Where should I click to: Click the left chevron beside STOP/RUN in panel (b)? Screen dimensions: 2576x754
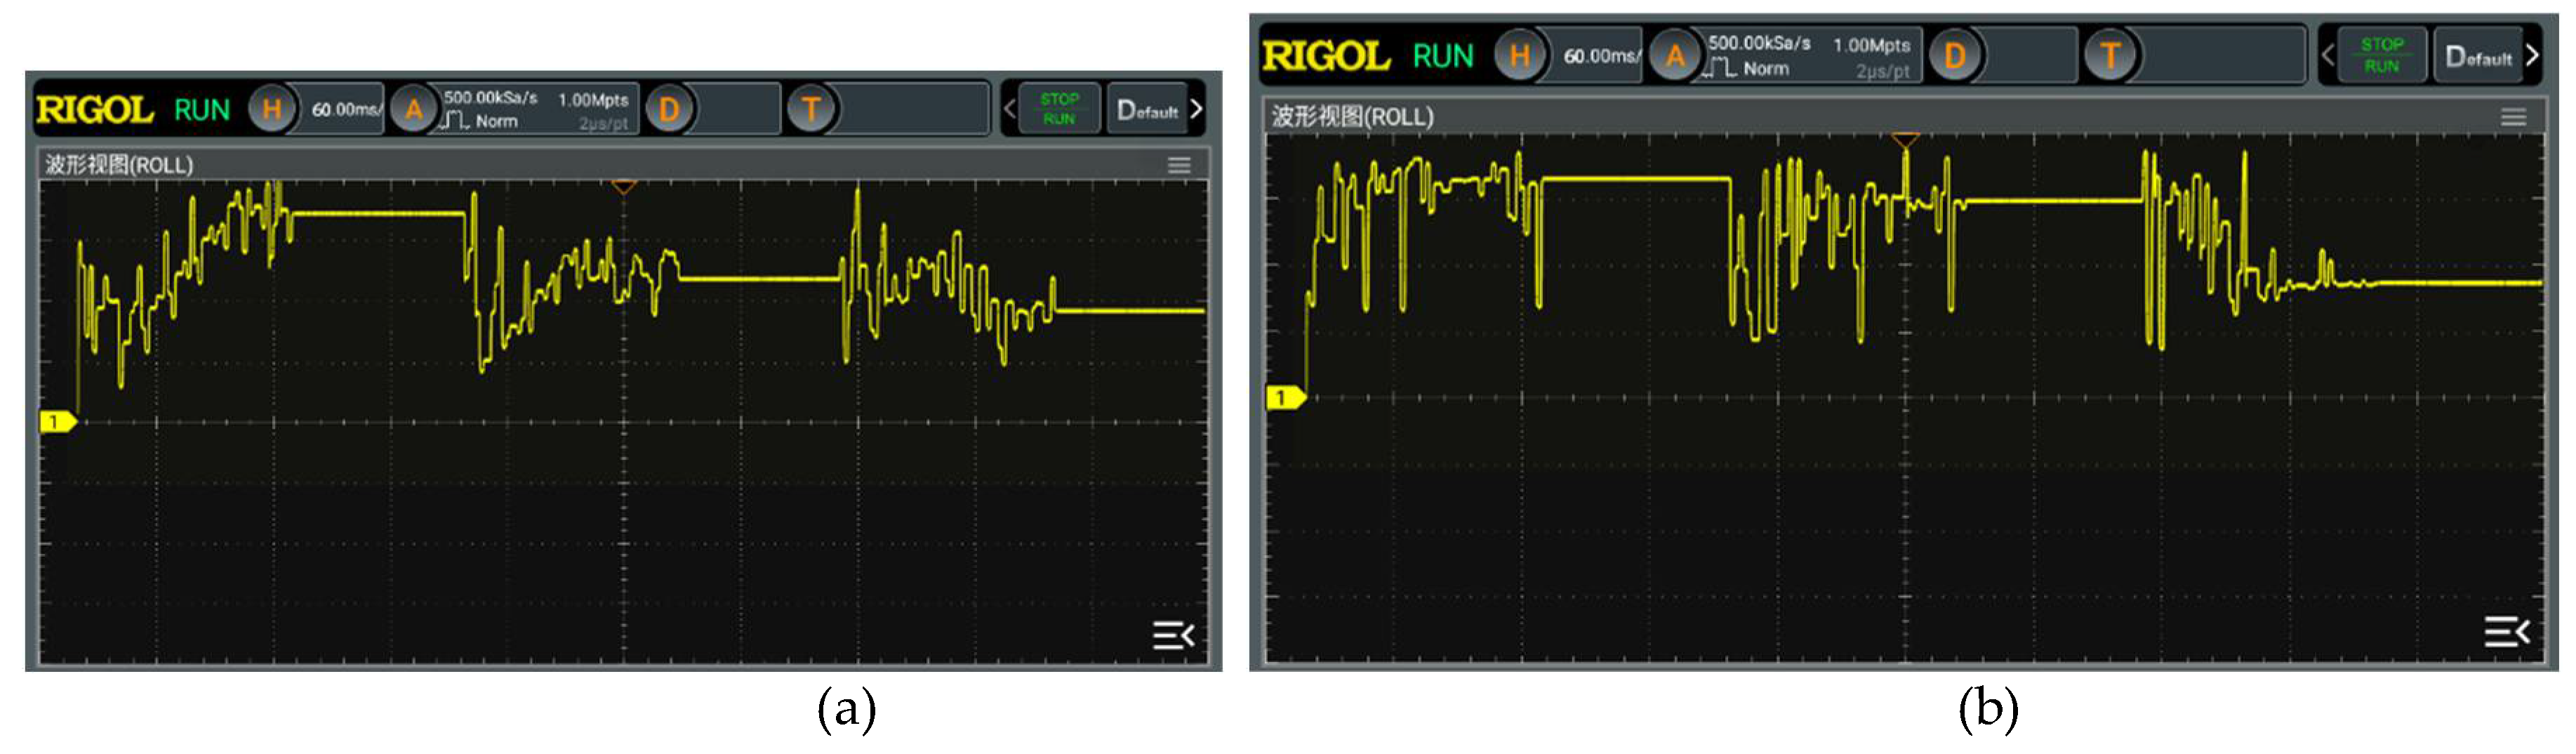(x=2327, y=55)
